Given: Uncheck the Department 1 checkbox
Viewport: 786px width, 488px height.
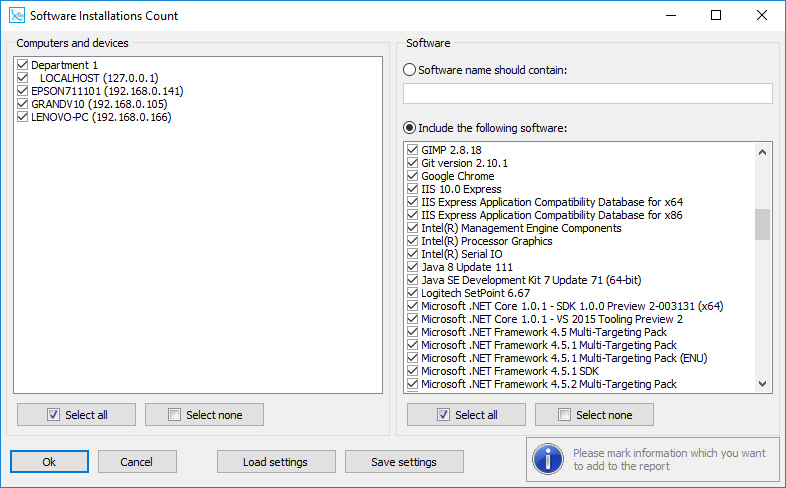Looking at the screenshot, I should coord(22,65).
